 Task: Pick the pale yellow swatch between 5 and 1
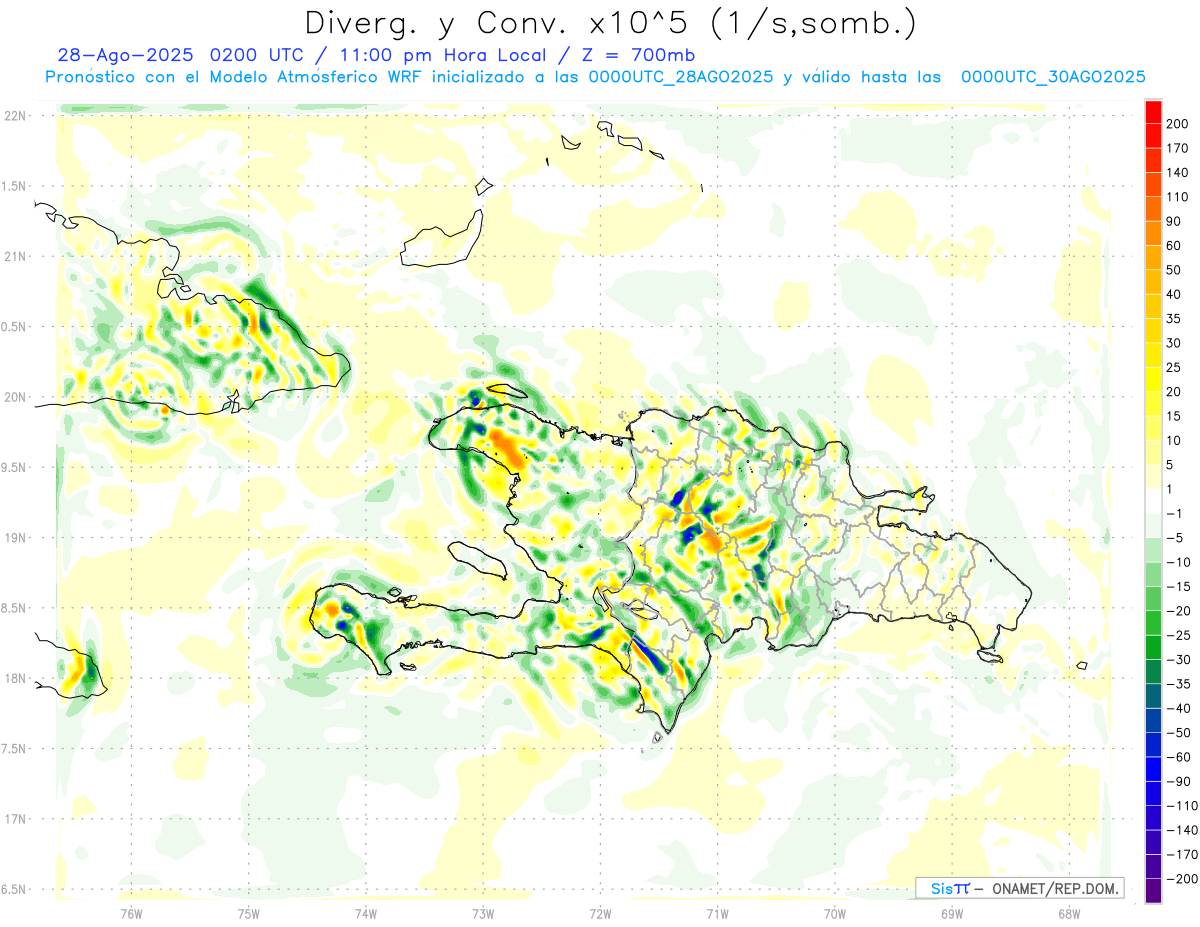[x=1154, y=478]
